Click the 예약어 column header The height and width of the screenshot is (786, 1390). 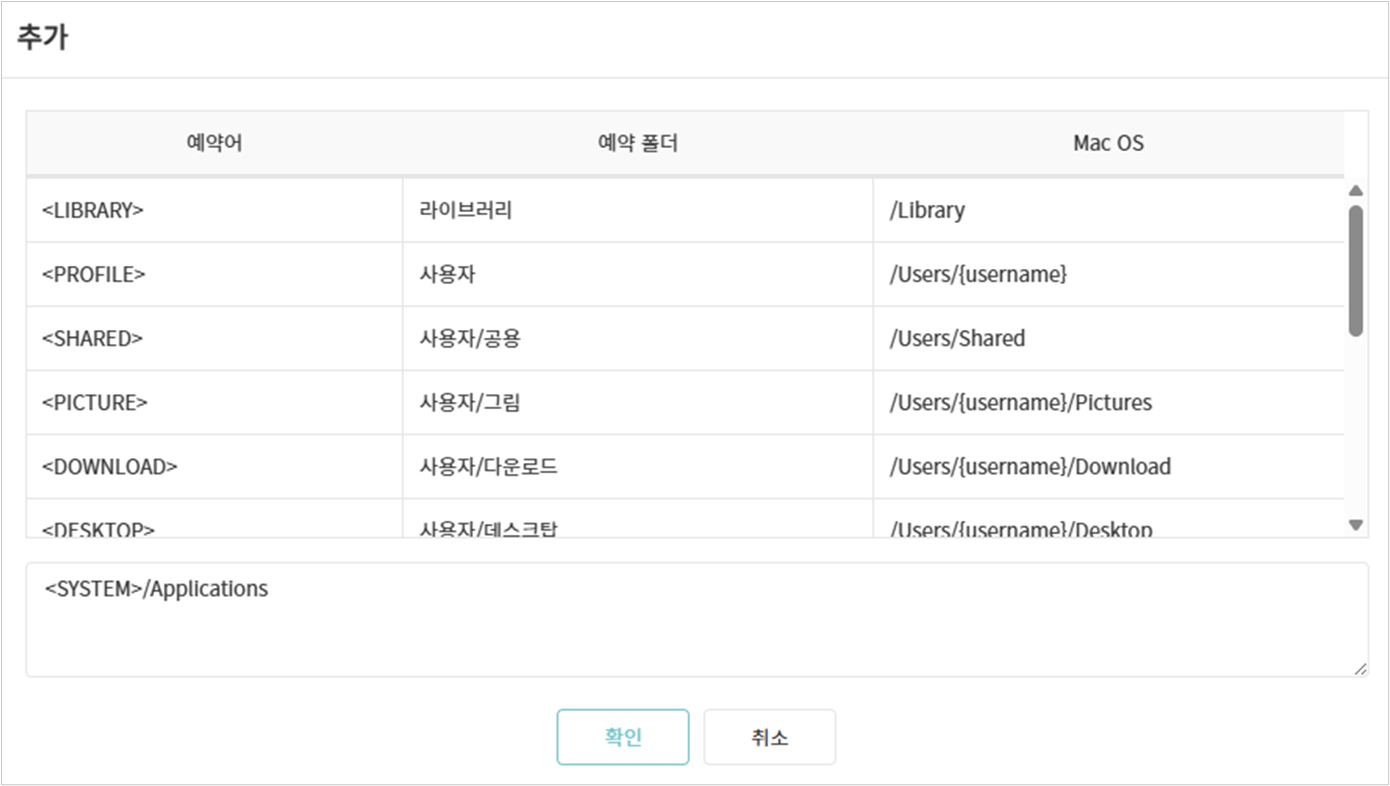point(214,143)
